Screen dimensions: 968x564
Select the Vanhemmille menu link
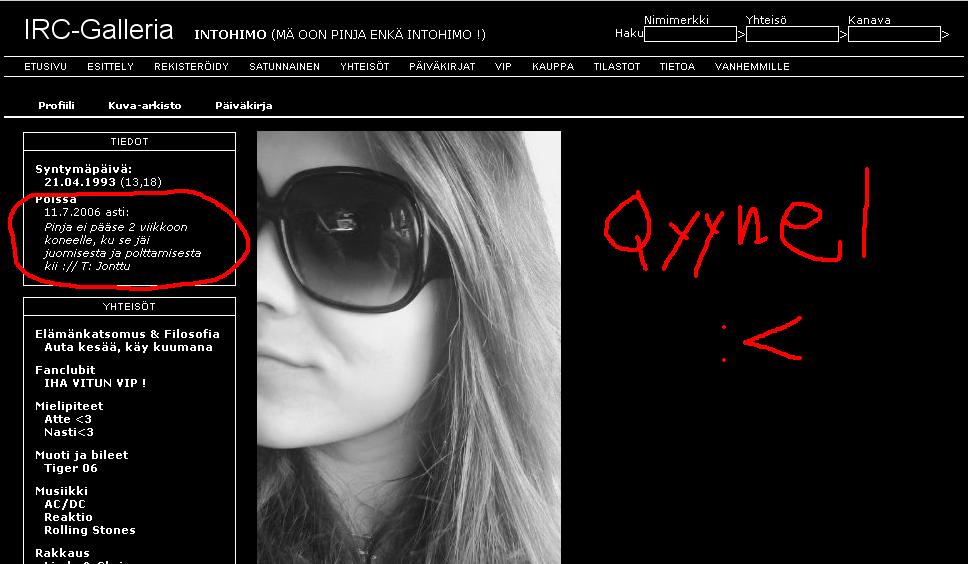(752, 67)
